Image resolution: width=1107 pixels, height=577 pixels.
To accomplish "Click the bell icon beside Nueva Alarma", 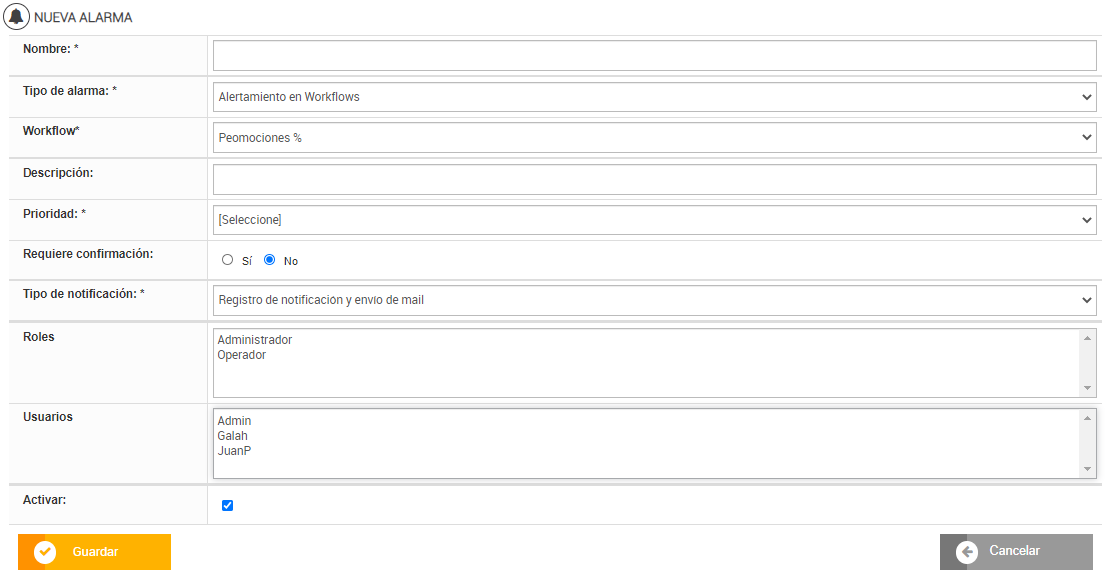I will coord(17,17).
